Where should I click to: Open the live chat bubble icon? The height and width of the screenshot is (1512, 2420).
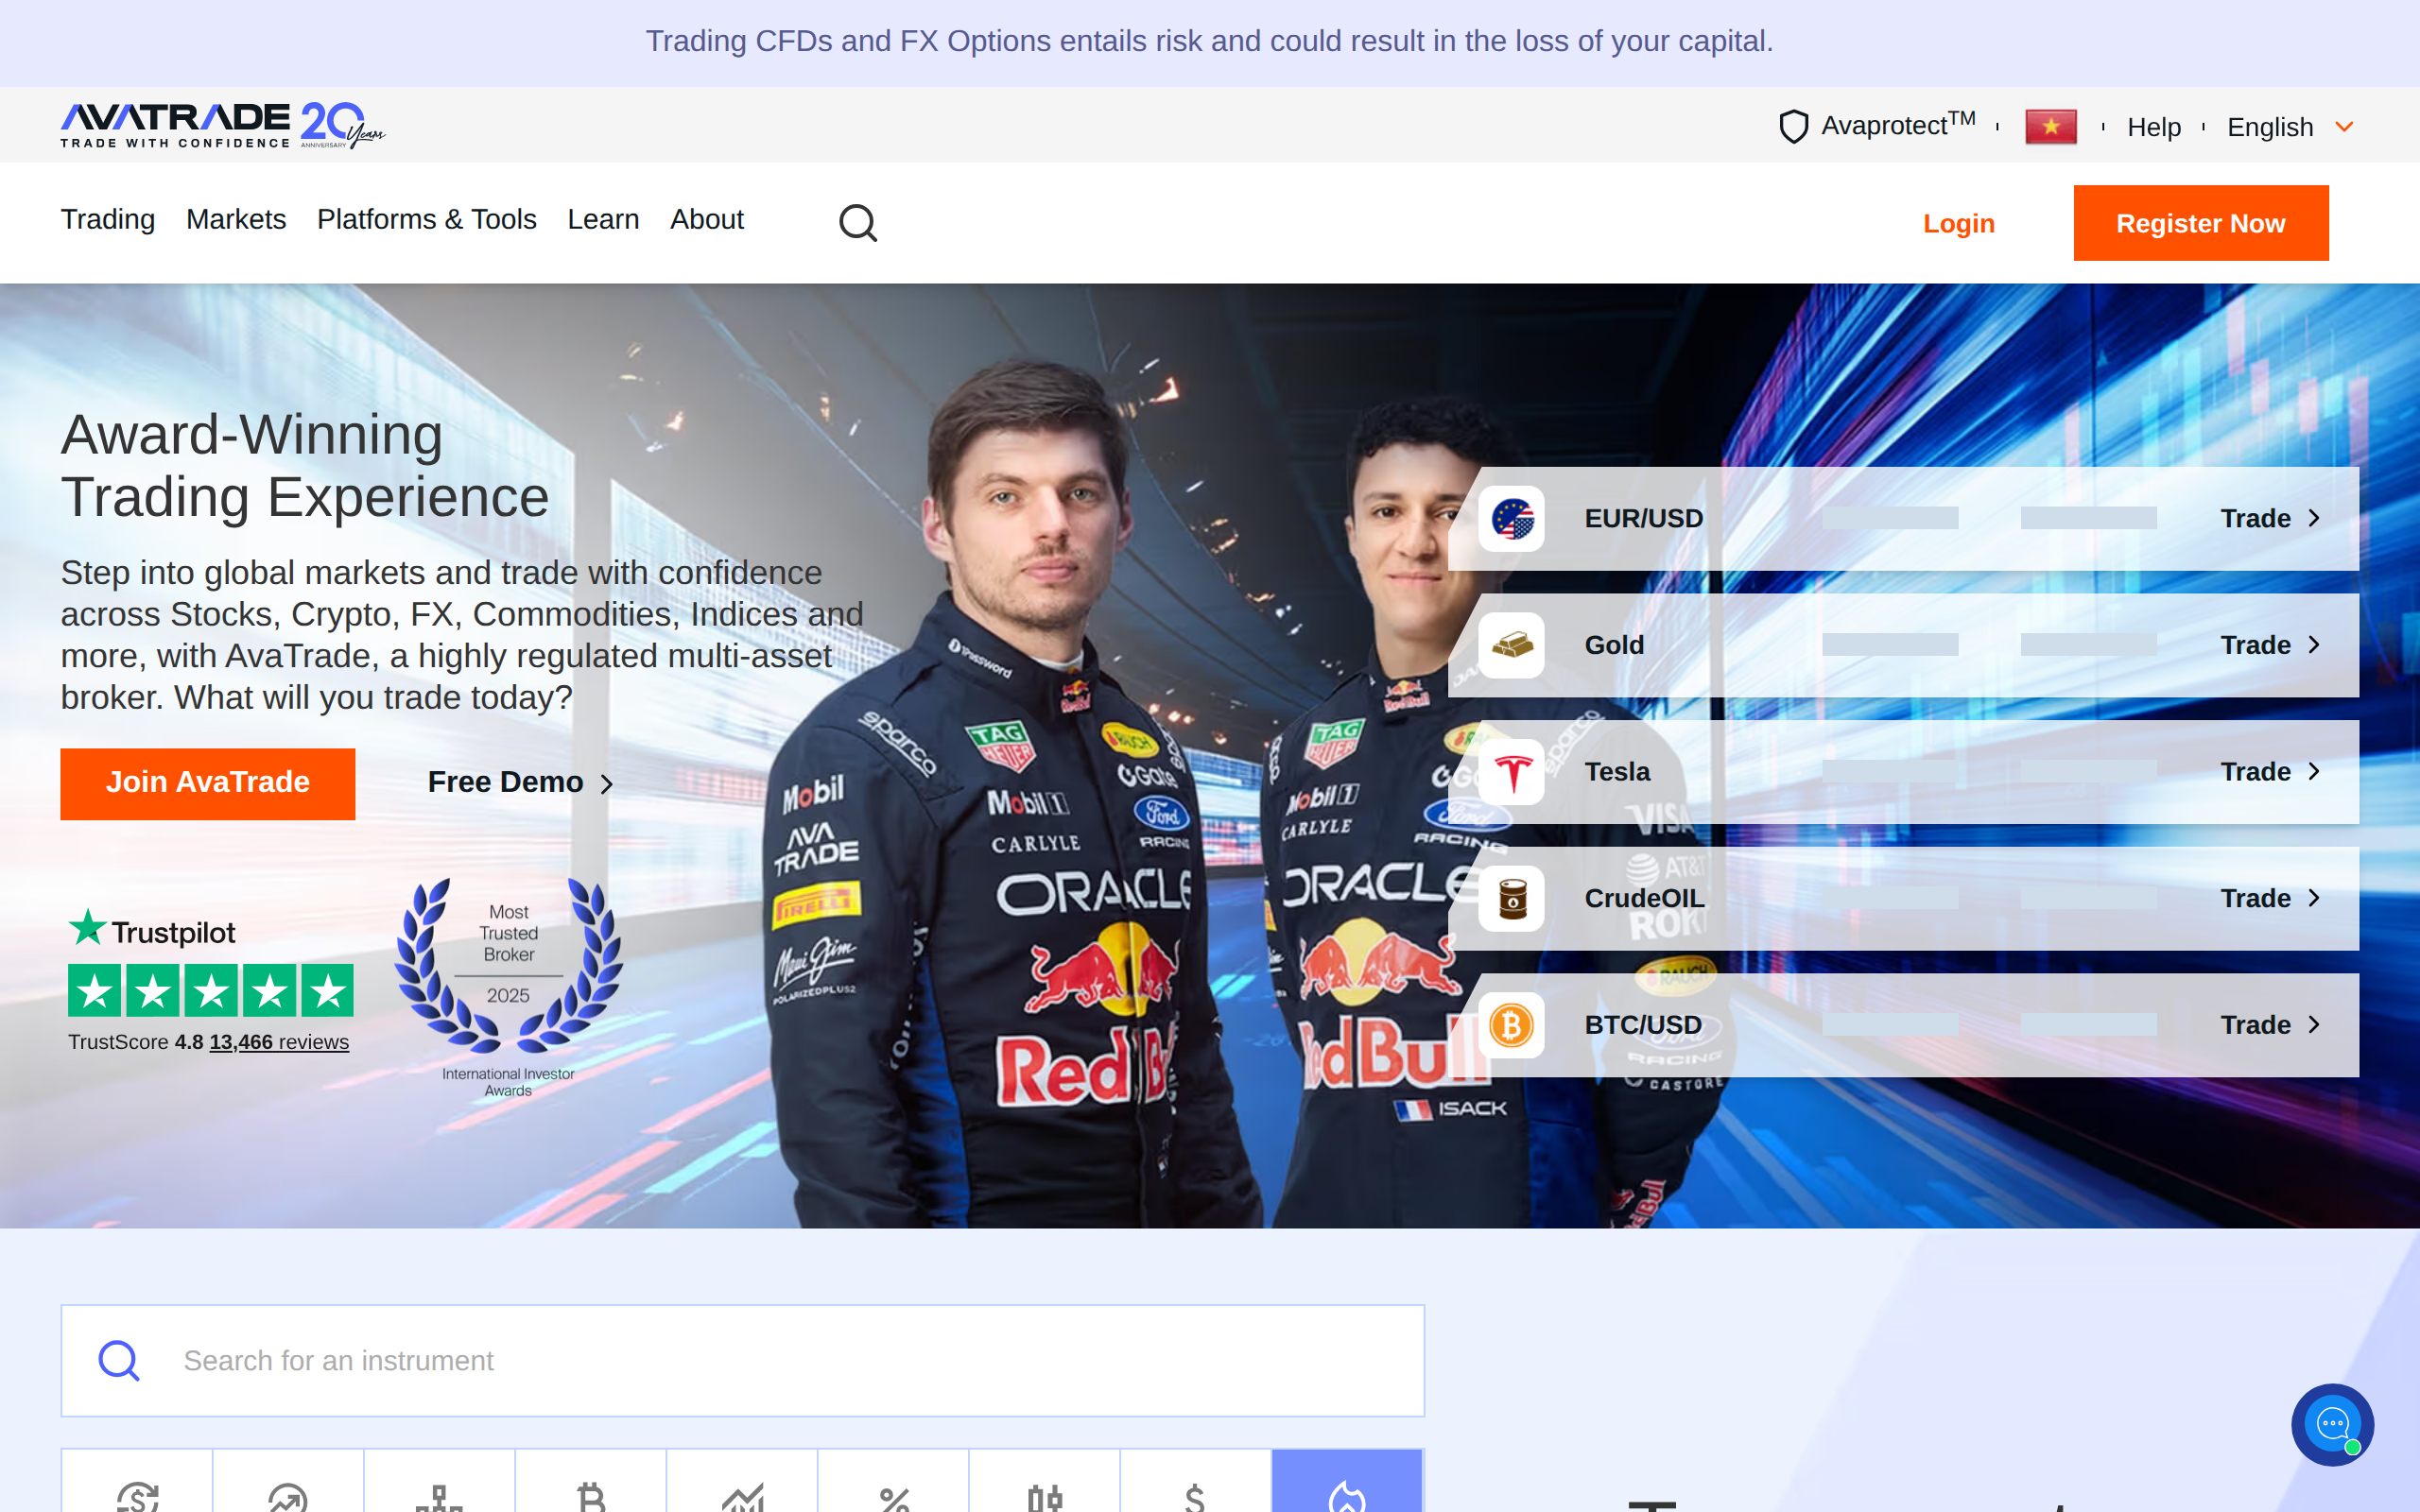tap(2332, 1424)
